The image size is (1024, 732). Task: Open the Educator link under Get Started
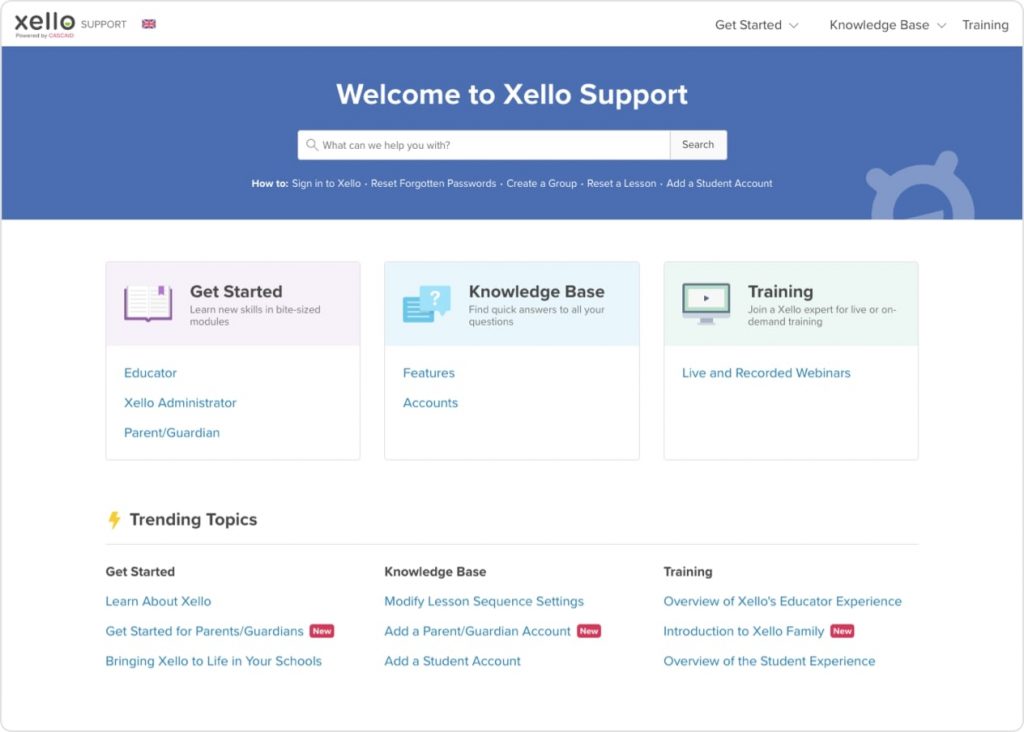[x=150, y=372]
